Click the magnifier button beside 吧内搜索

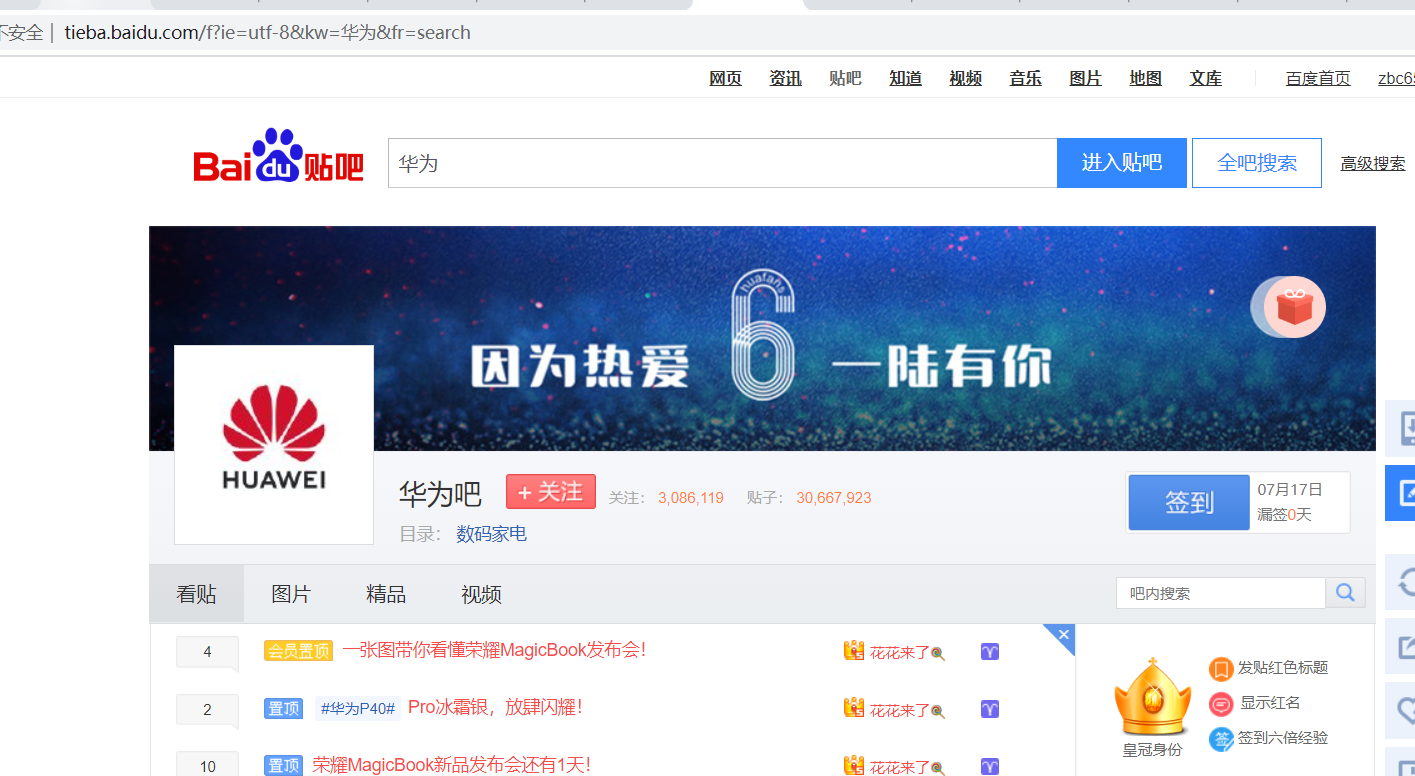[x=1345, y=593]
